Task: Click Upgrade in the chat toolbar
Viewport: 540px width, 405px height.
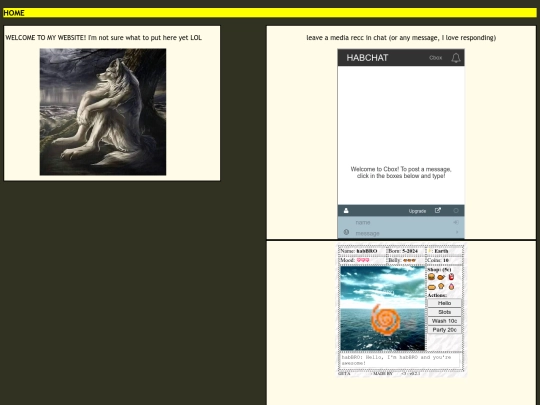Action: (417, 211)
